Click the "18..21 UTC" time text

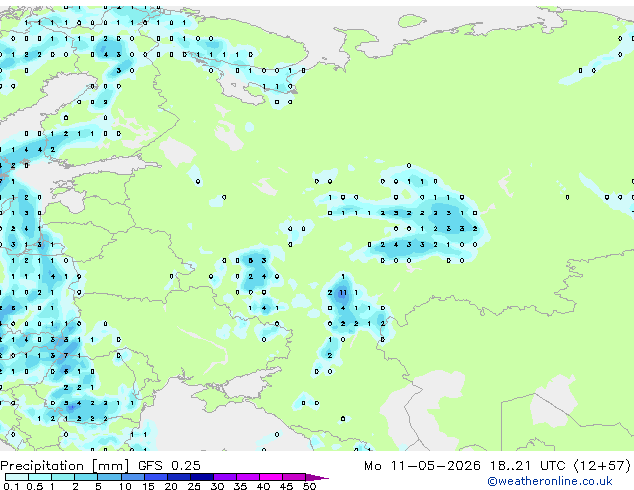pyautogui.click(x=527, y=466)
